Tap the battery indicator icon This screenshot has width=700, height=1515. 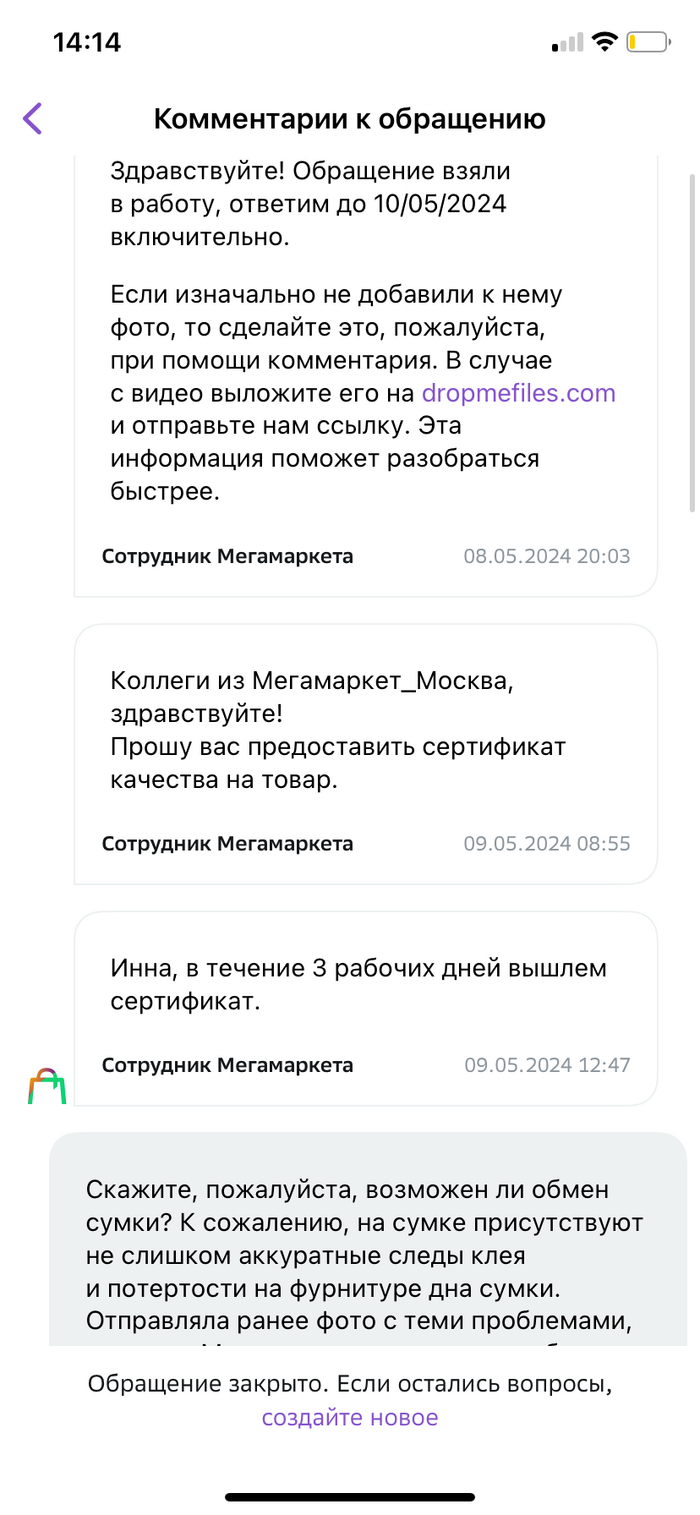click(x=648, y=42)
